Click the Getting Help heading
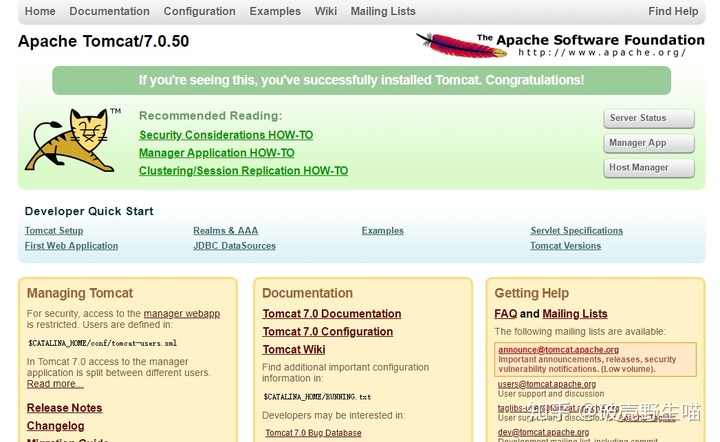The image size is (720, 442). click(x=532, y=293)
